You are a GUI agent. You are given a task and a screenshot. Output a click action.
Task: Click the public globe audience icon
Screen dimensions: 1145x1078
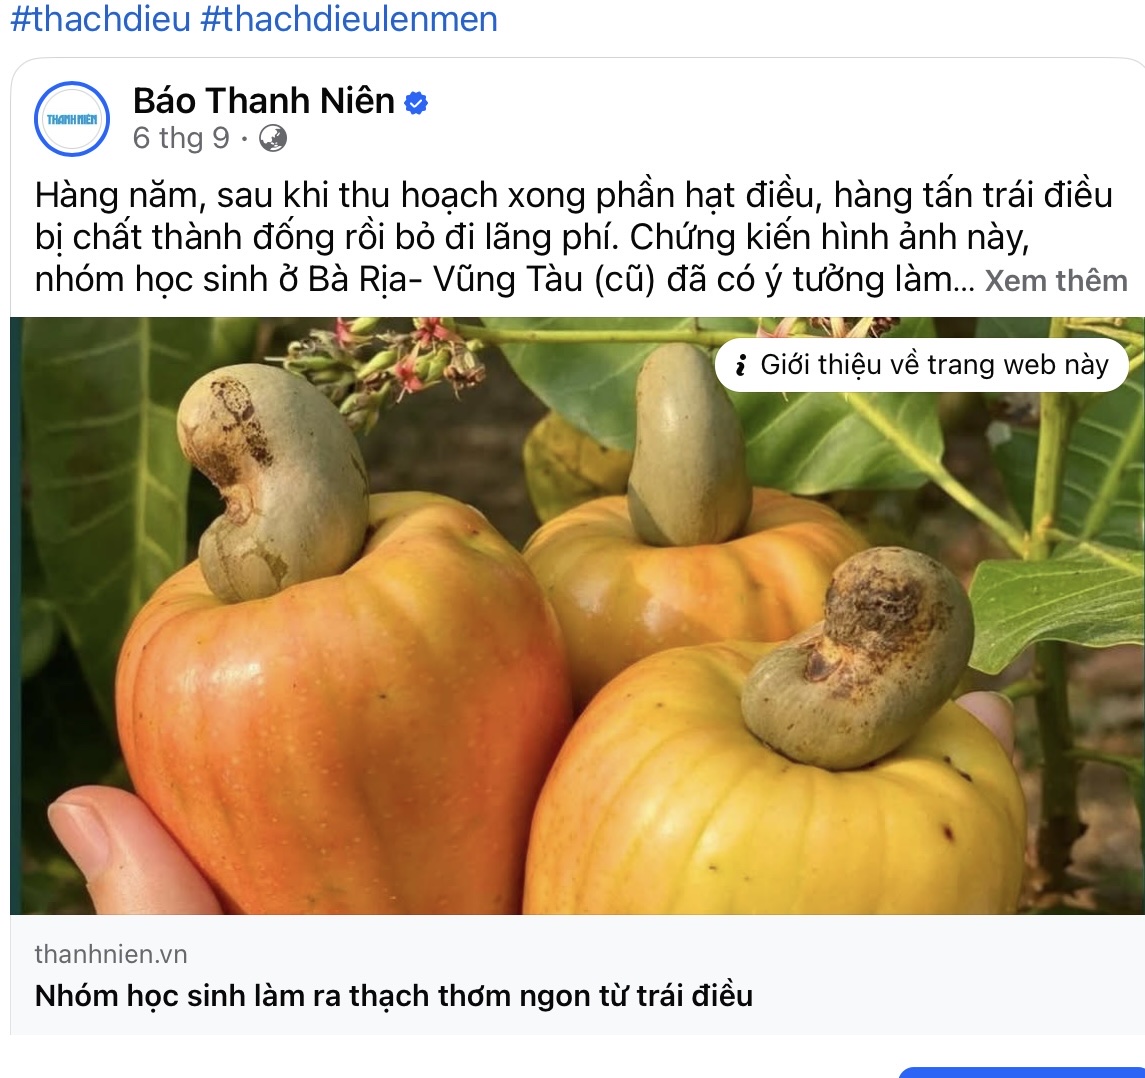point(273,138)
